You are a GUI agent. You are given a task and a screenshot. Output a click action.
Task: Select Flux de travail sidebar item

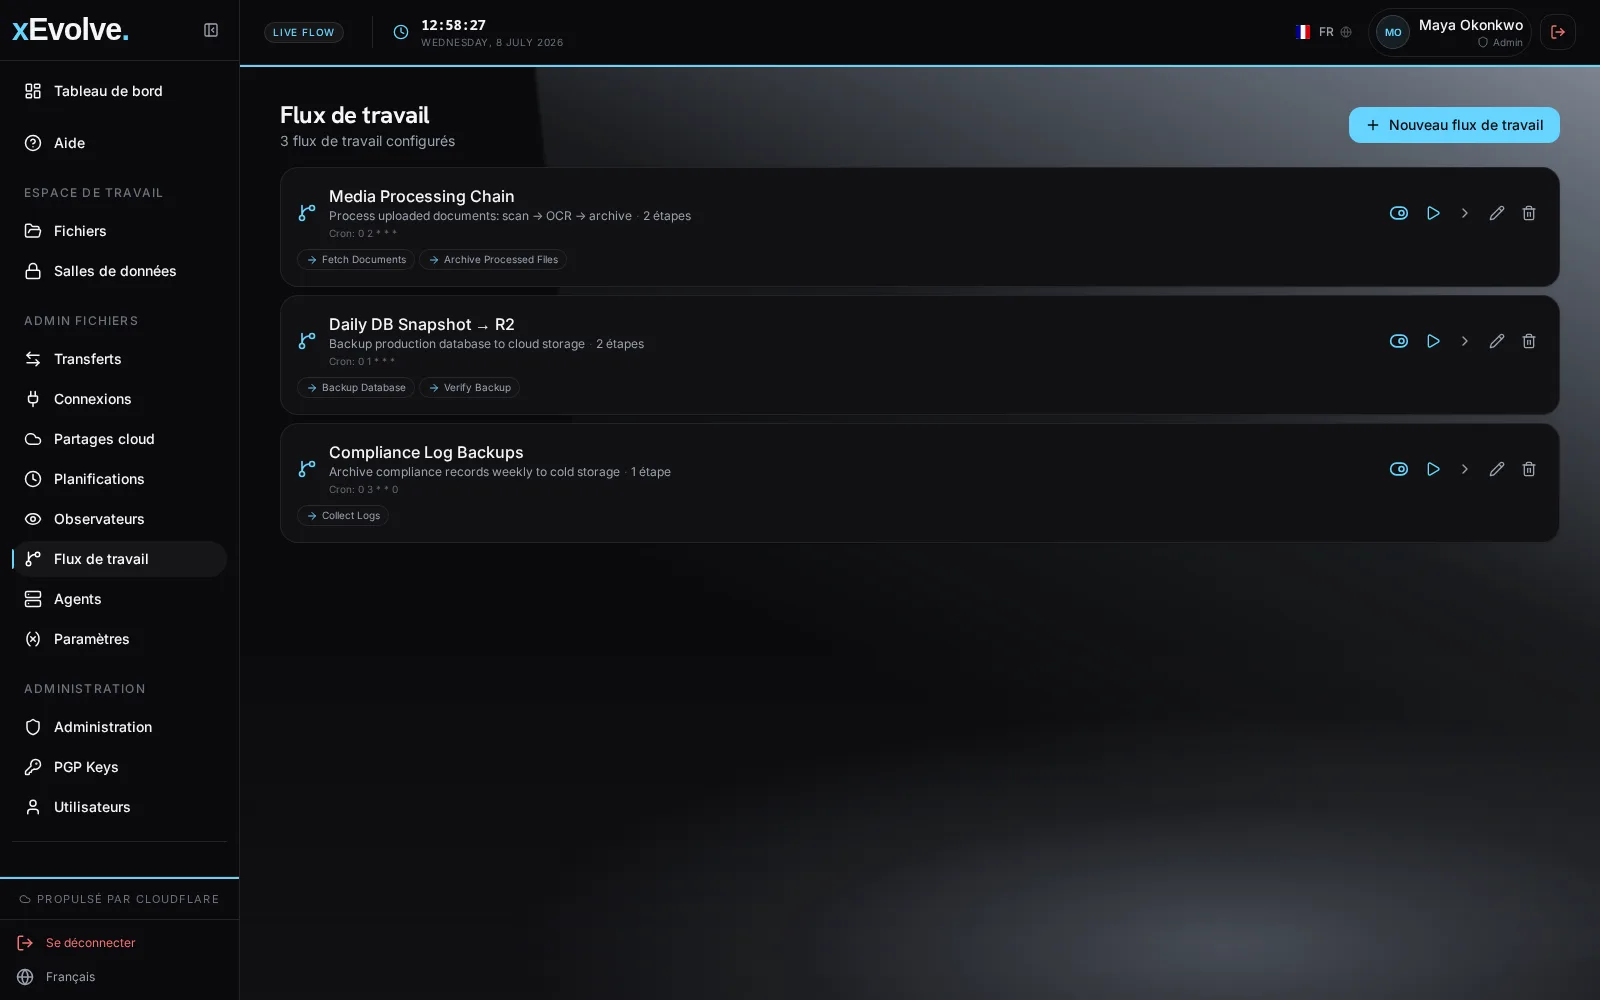coord(119,559)
